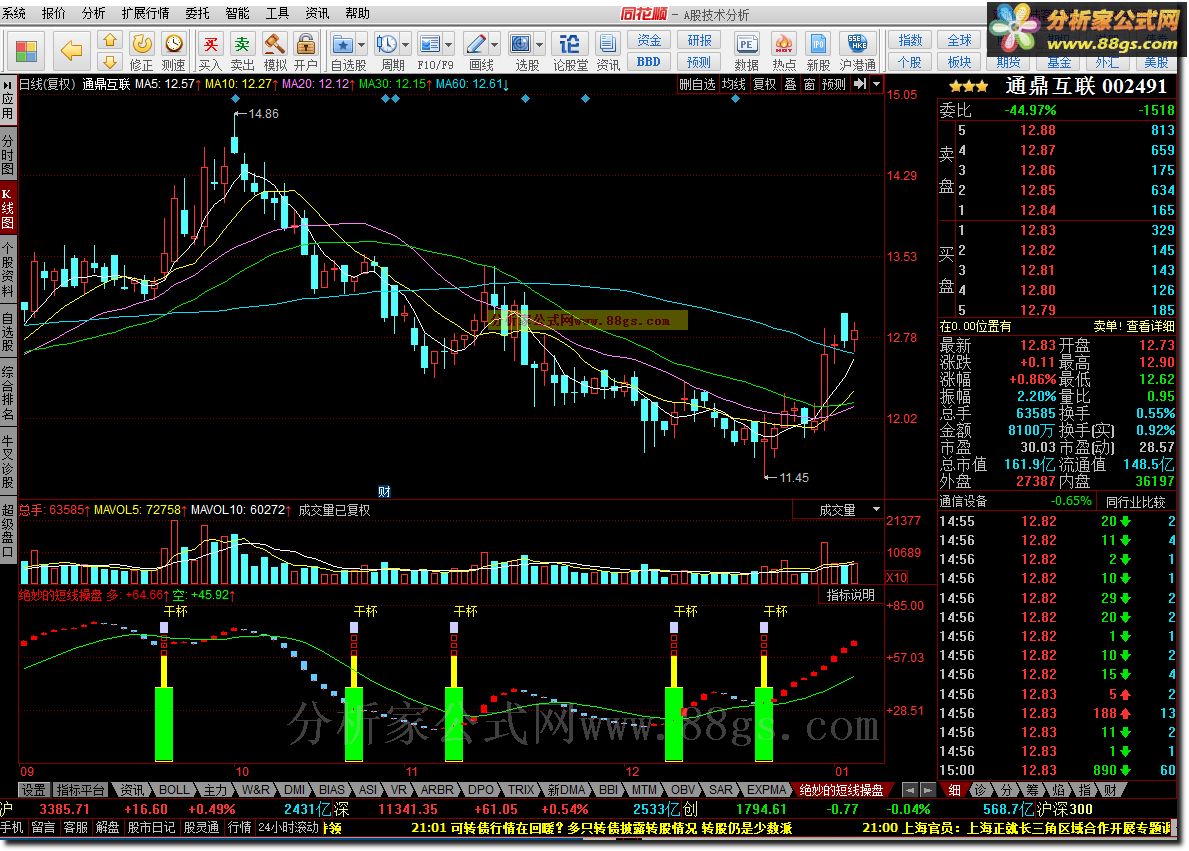The width and height of the screenshot is (1189, 851).
Task: Click the colorful home grid icon
Action: tap(26, 52)
